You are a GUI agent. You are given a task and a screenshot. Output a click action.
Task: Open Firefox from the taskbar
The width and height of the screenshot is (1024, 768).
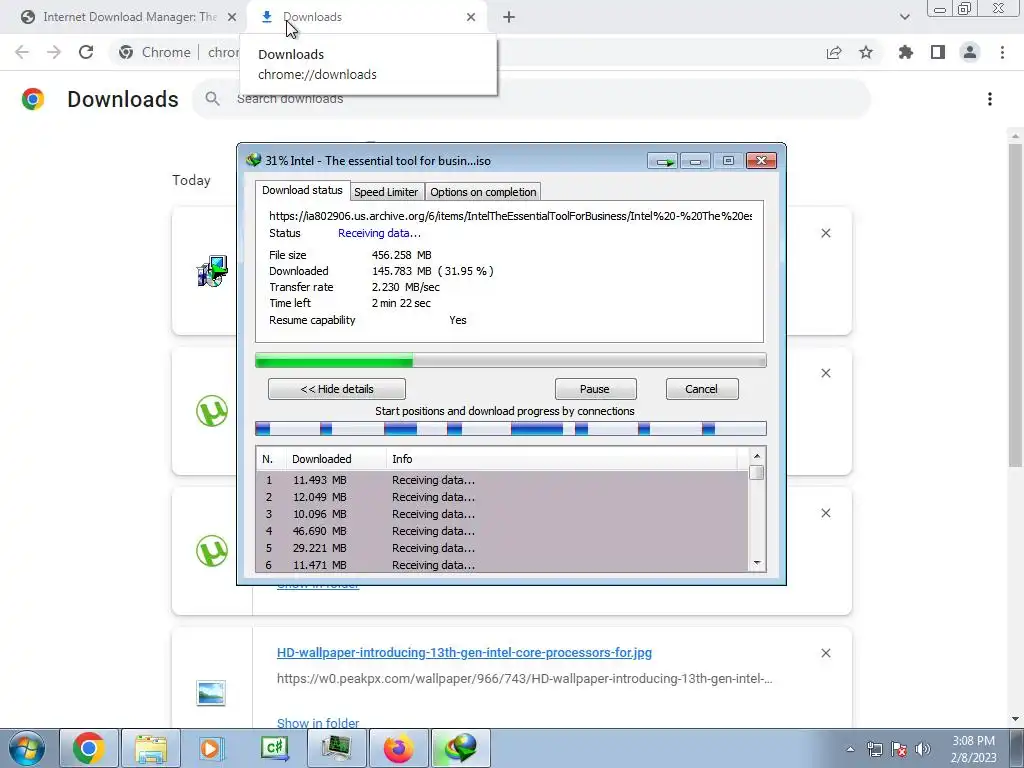(x=398, y=748)
